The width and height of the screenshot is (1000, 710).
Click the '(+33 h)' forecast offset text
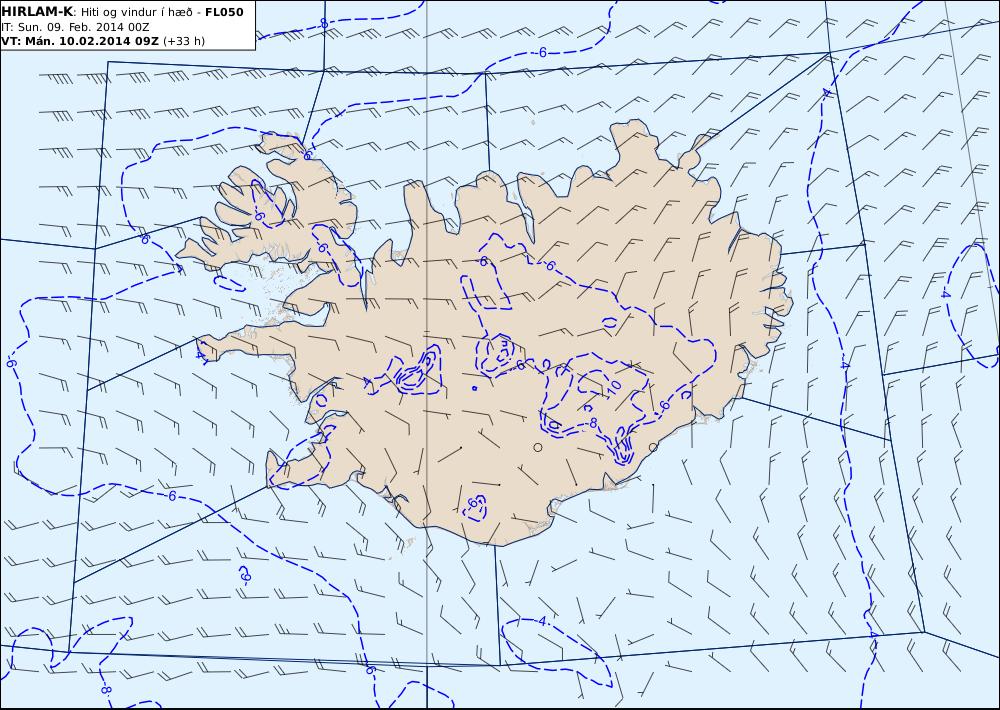[184, 41]
